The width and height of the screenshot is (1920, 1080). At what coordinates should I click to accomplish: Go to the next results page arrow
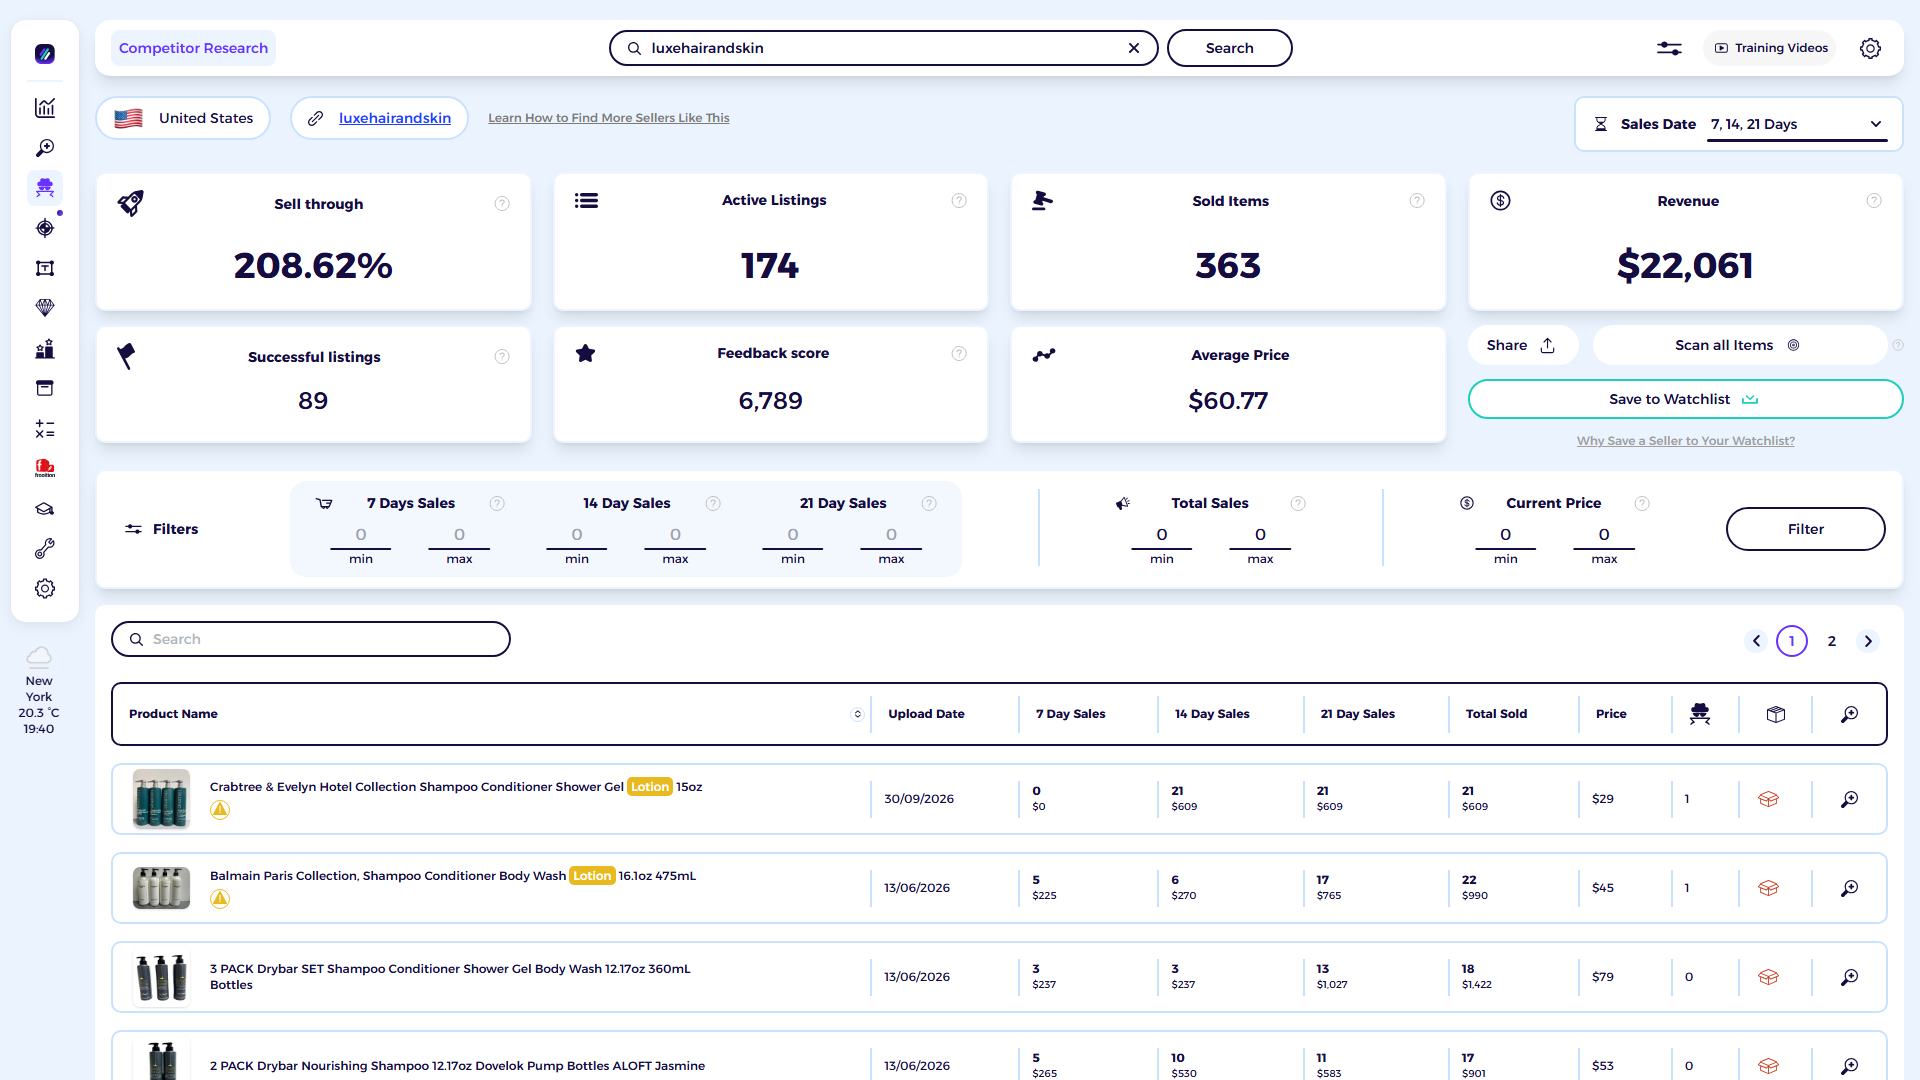tap(1868, 641)
